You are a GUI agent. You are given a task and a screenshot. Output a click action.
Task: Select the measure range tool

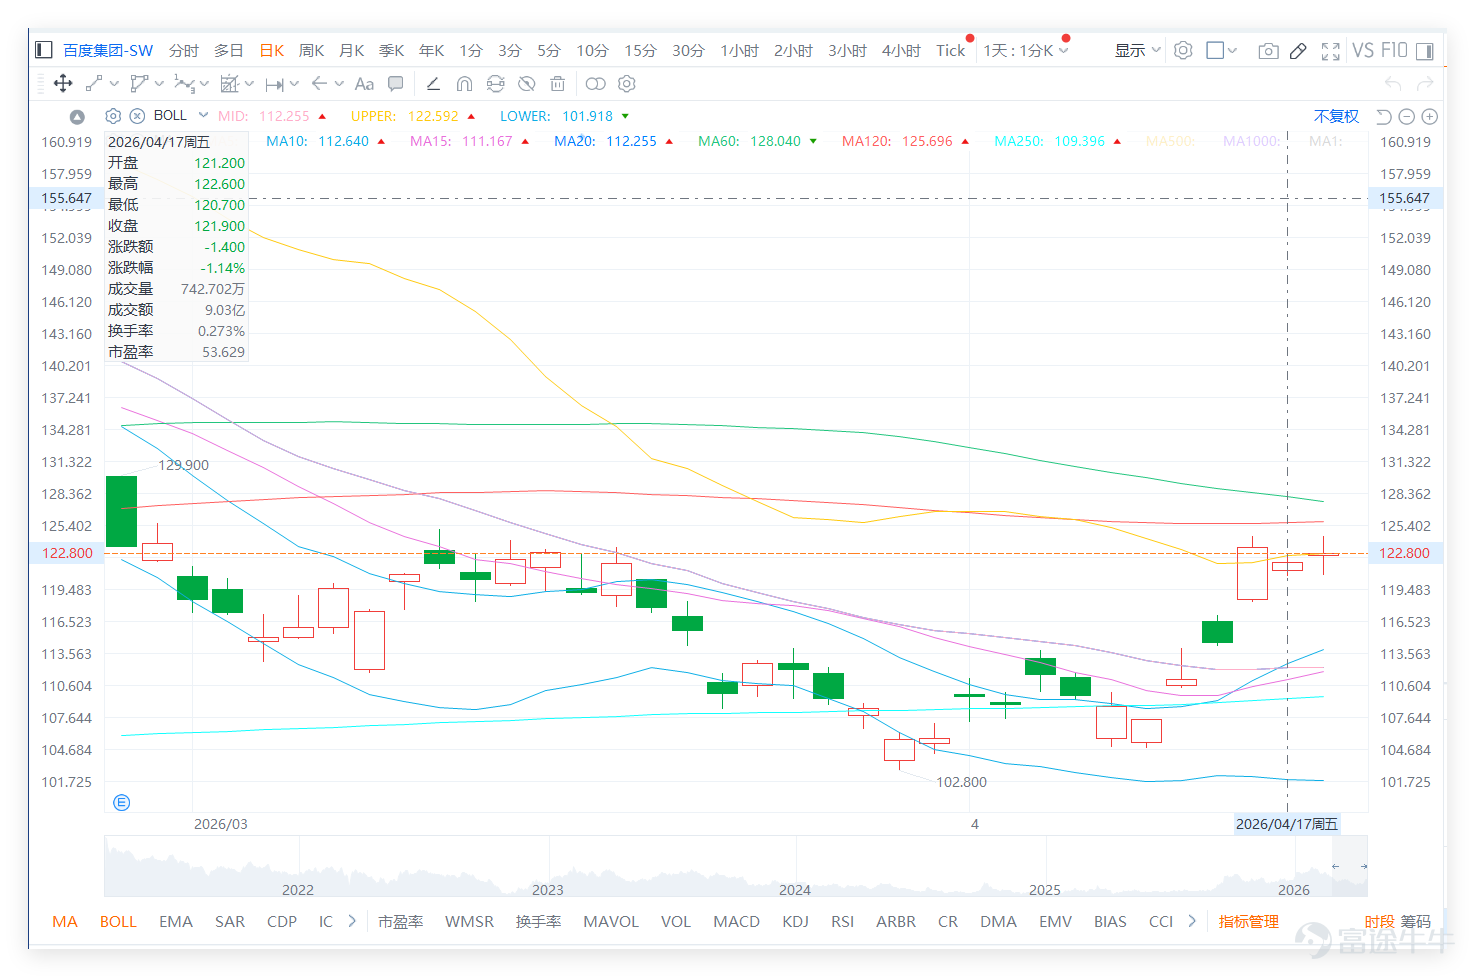click(274, 84)
